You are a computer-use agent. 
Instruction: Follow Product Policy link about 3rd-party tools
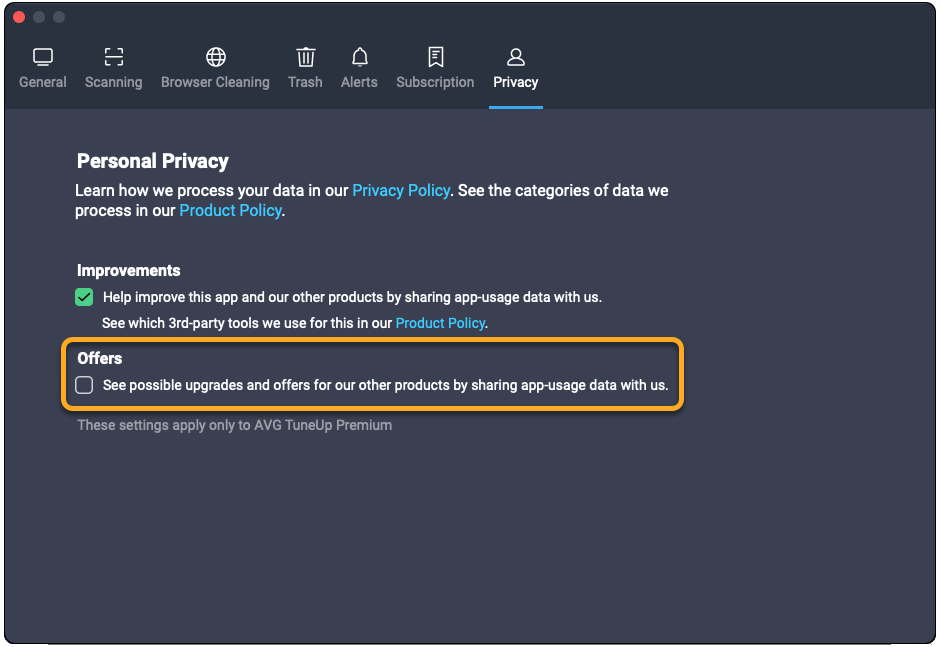[440, 323]
